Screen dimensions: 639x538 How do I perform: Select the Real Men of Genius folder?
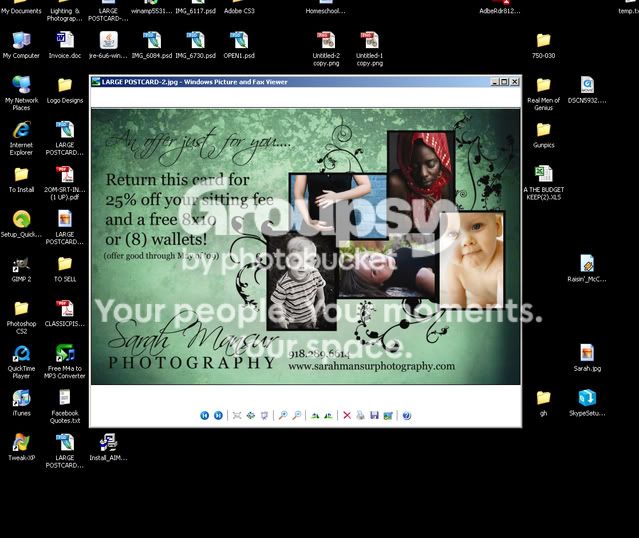click(x=543, y=93)
